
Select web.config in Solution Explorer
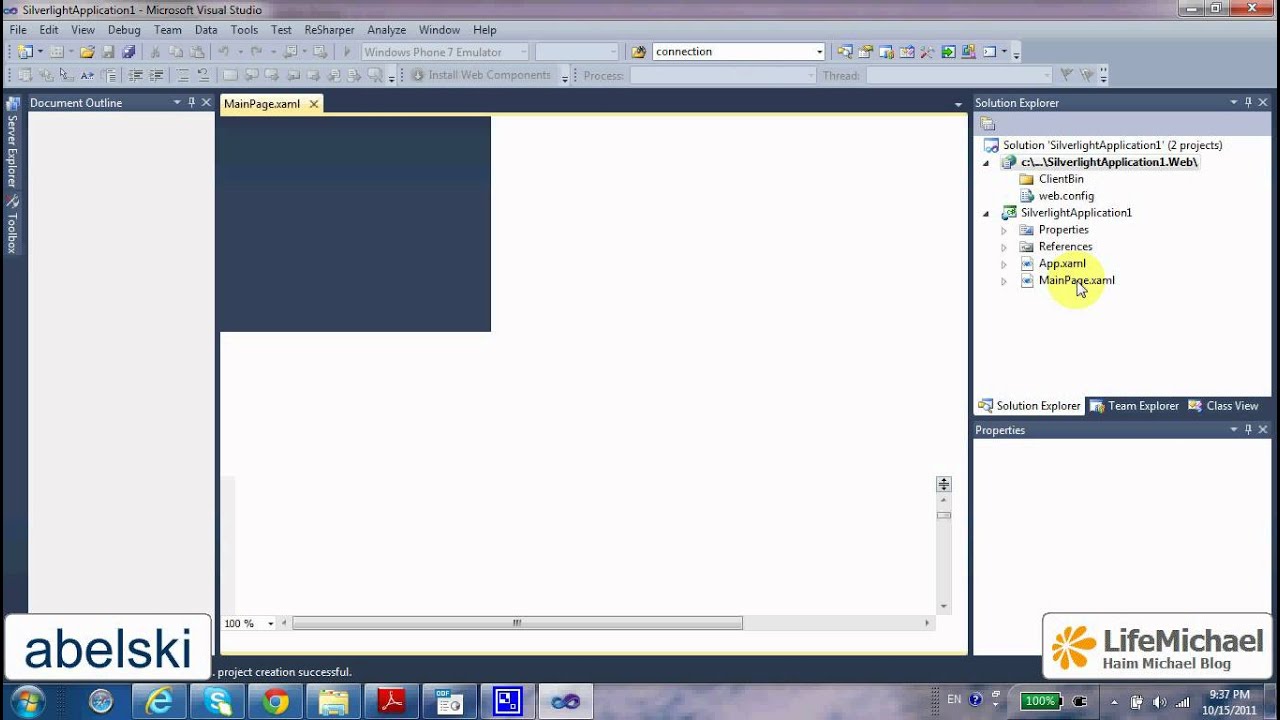point(1066,196)
